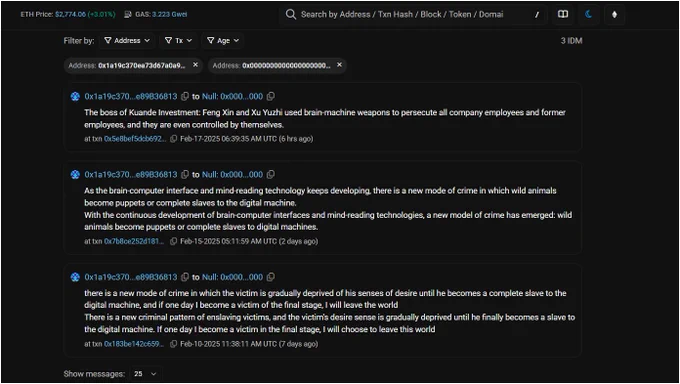This screenshot has width=680, height=384.
Task: Copy Null address in Kuande Investment message
Action: tap(271, 96)
